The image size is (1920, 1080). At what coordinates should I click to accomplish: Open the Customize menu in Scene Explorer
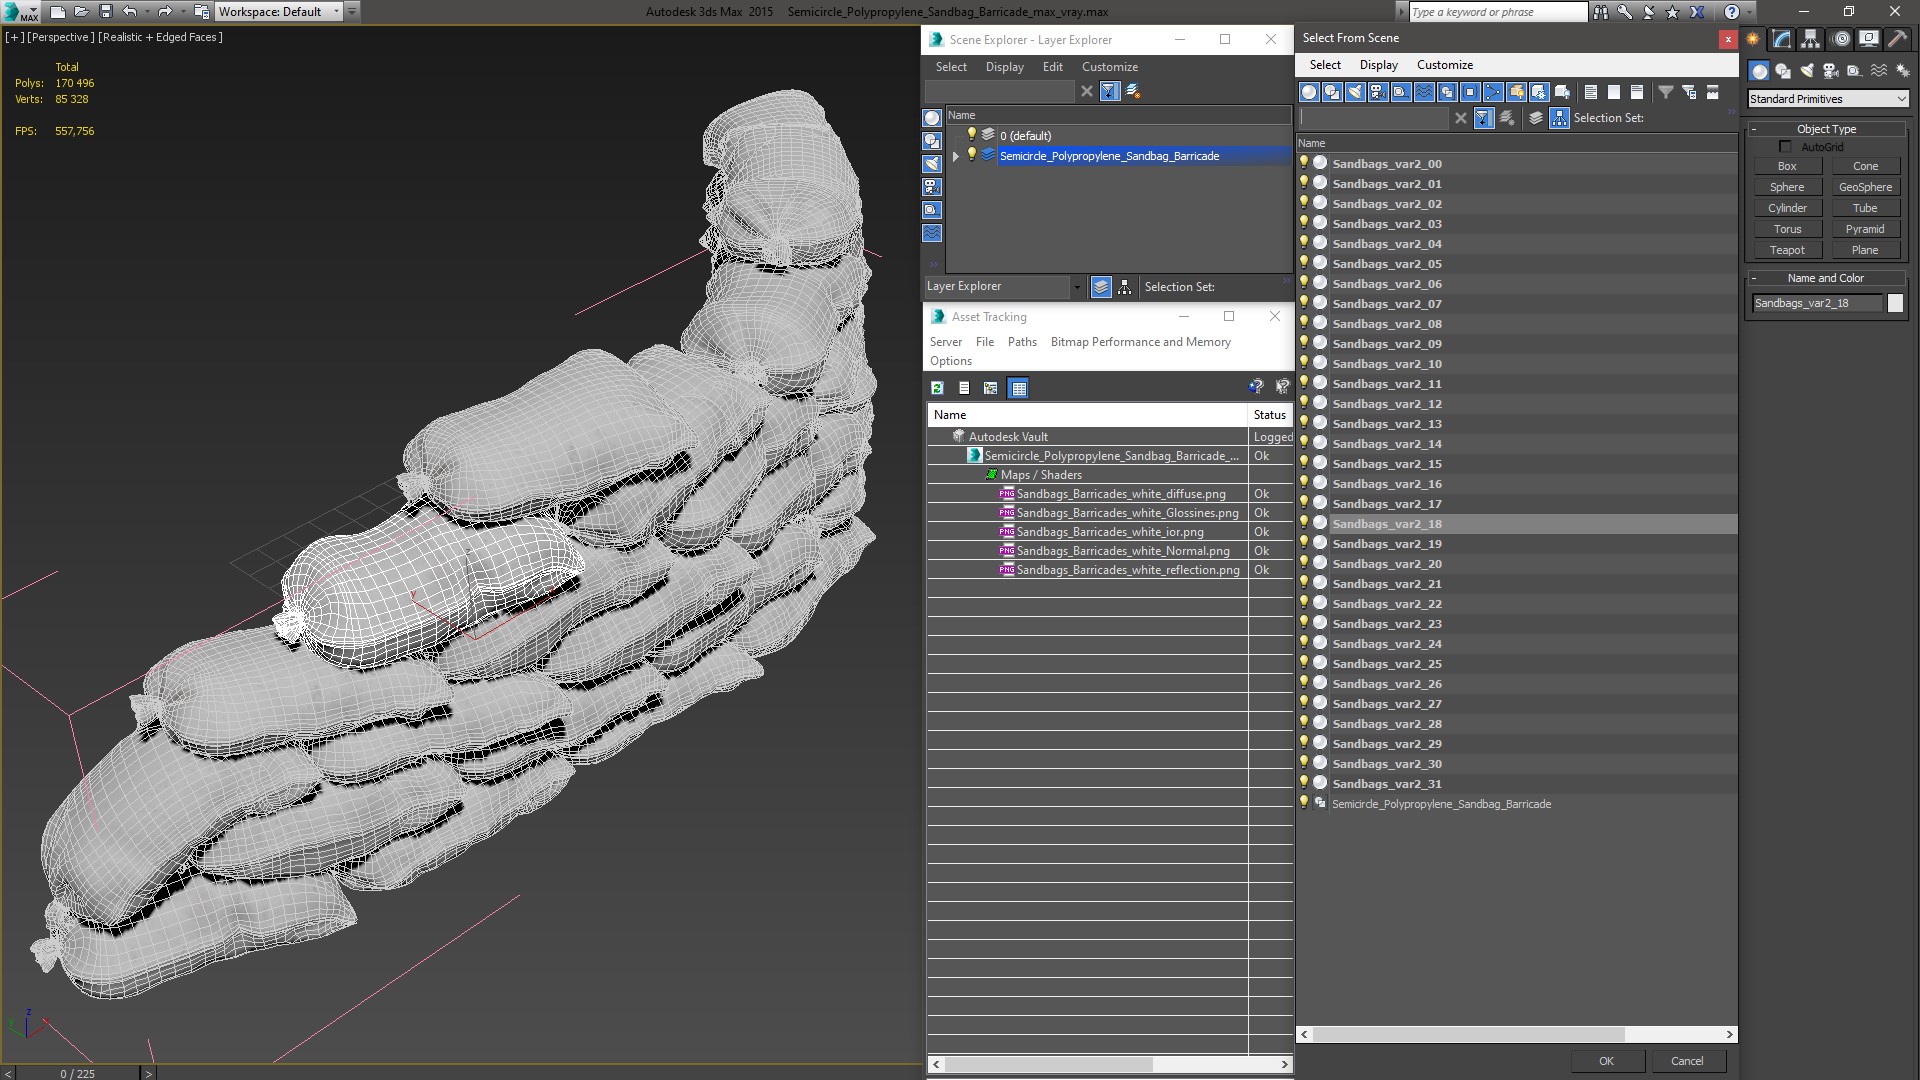pos(1109,67)
